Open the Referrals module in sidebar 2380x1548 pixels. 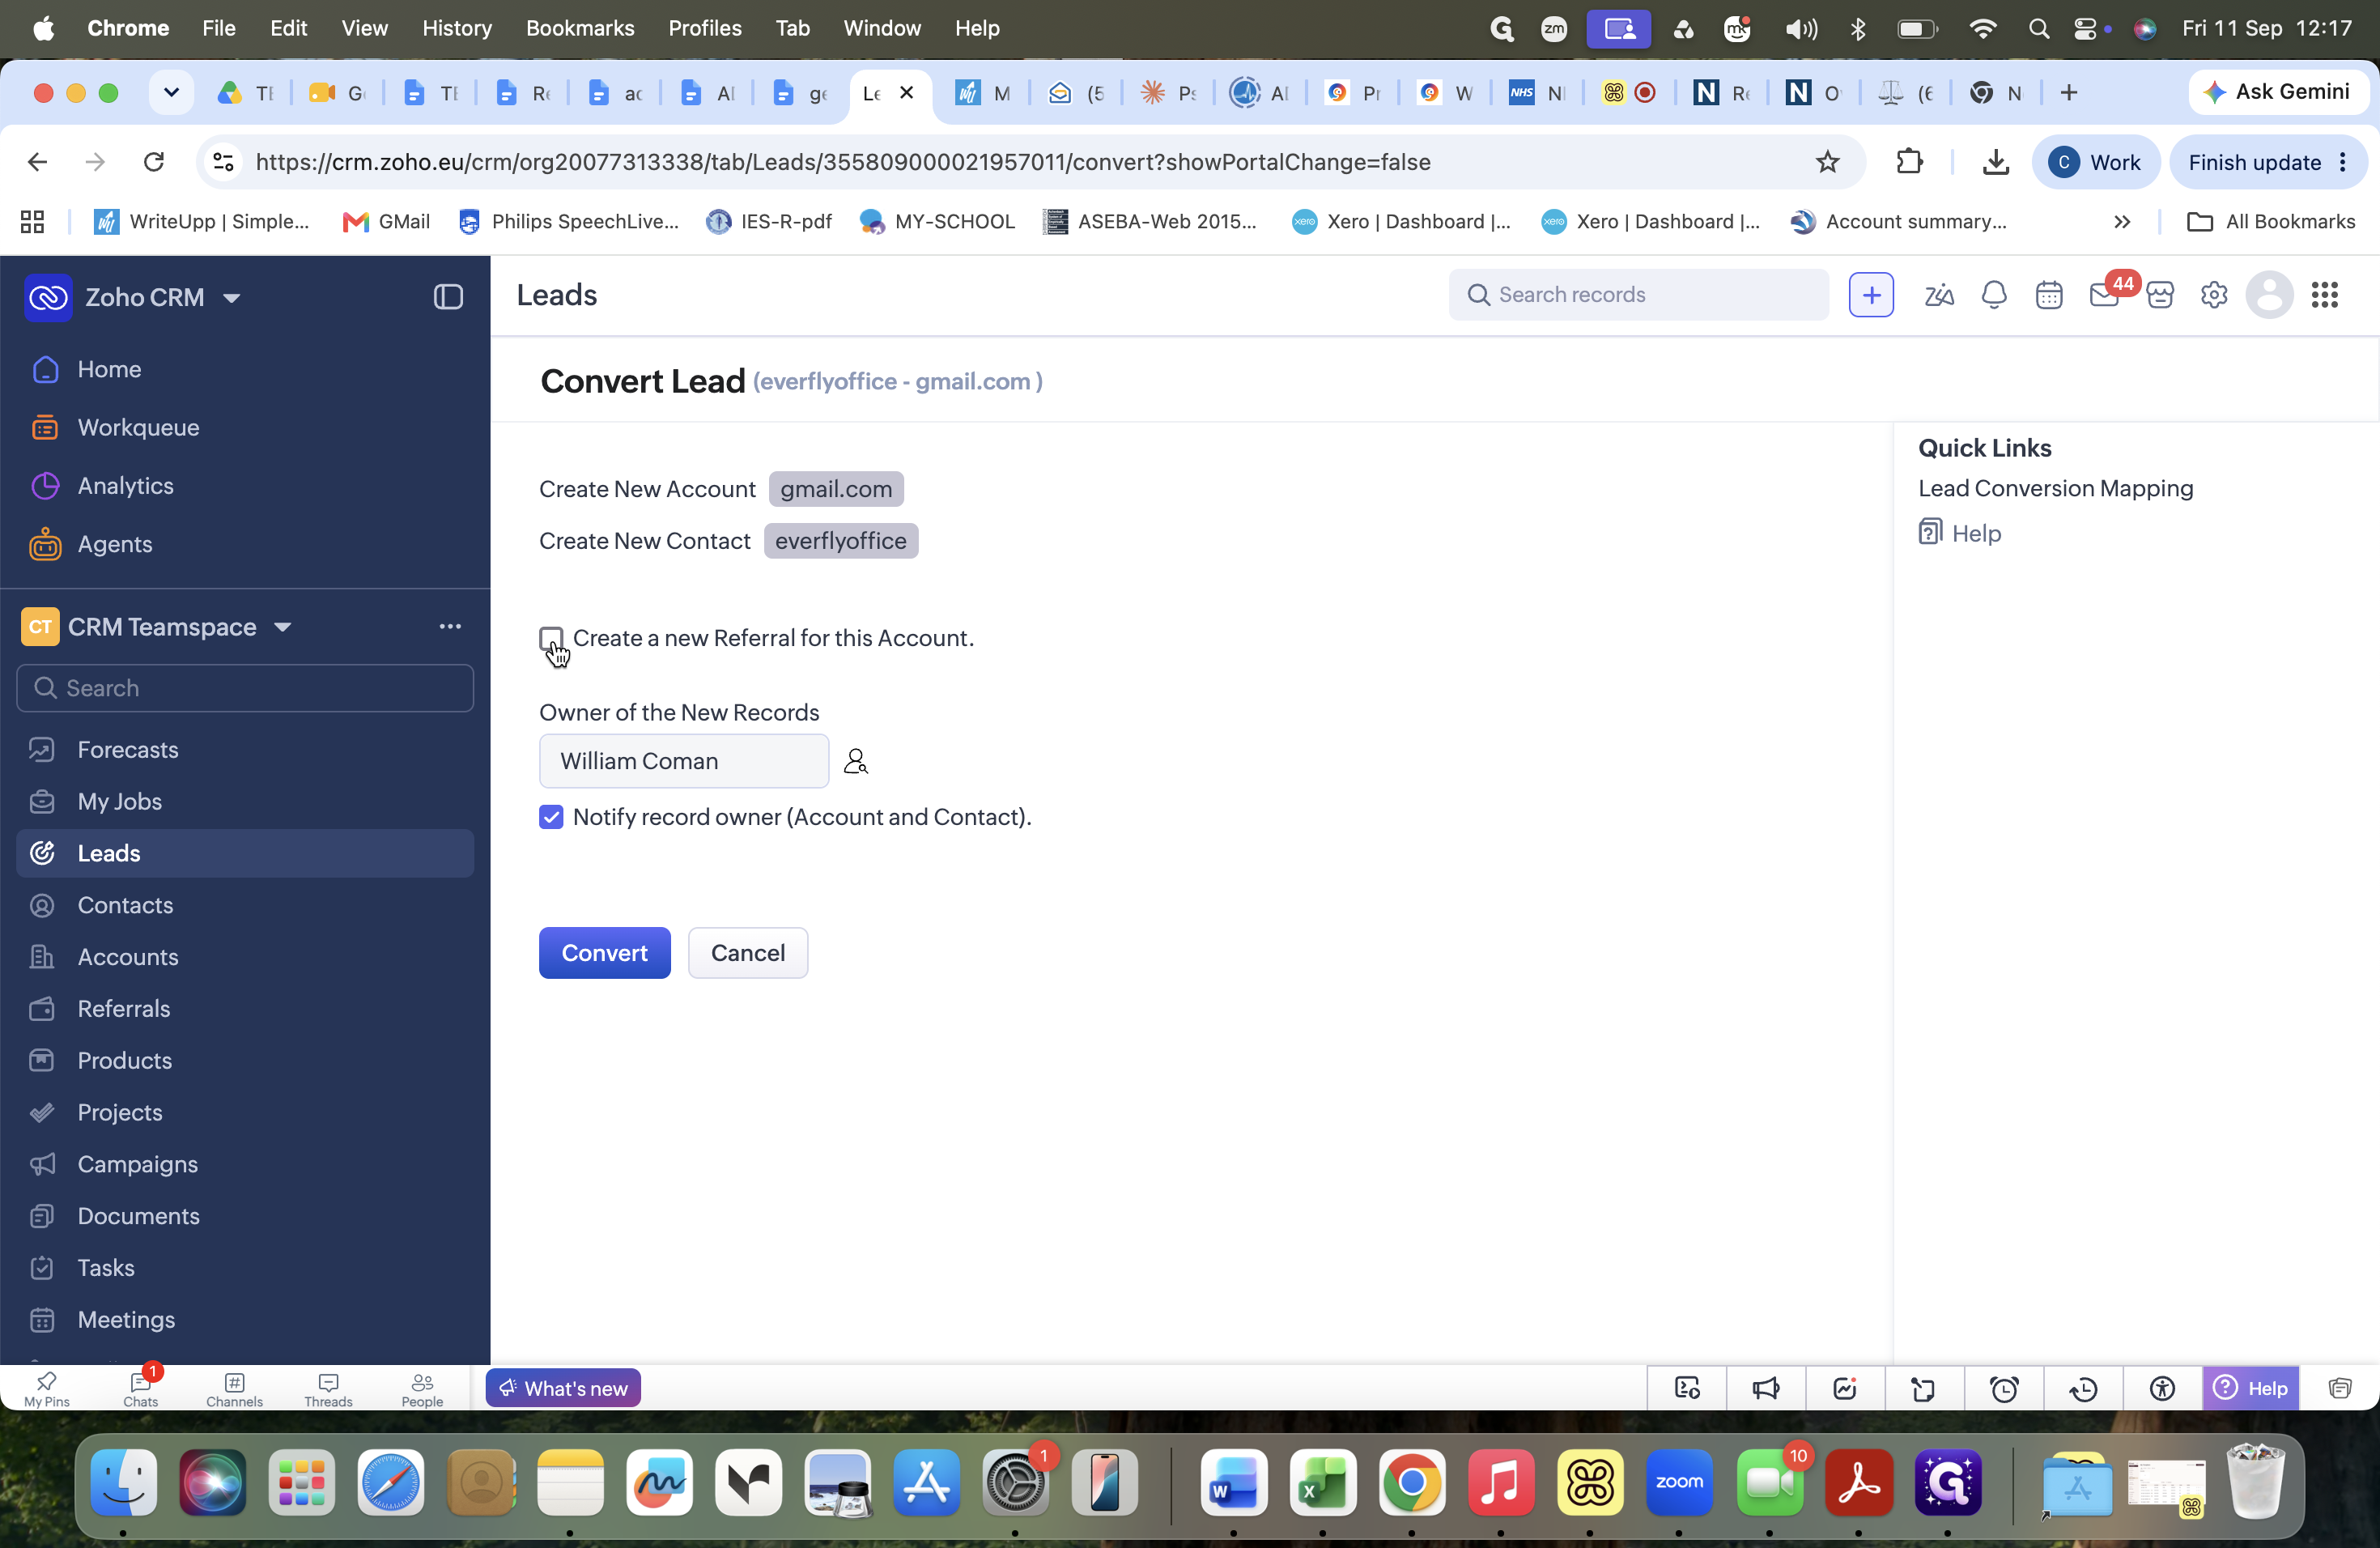pyautogui.click(x=245, y=1008)
